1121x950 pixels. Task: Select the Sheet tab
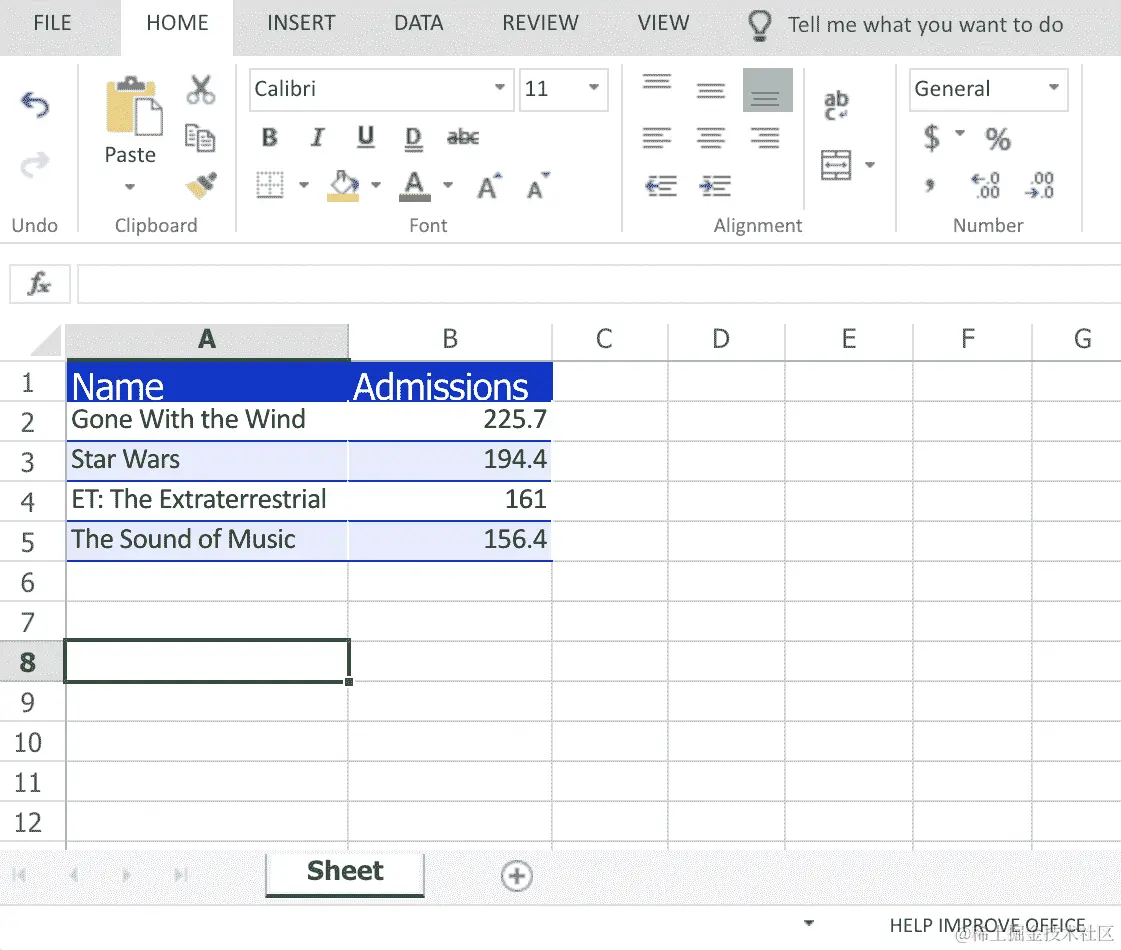[x=345, y=873]
